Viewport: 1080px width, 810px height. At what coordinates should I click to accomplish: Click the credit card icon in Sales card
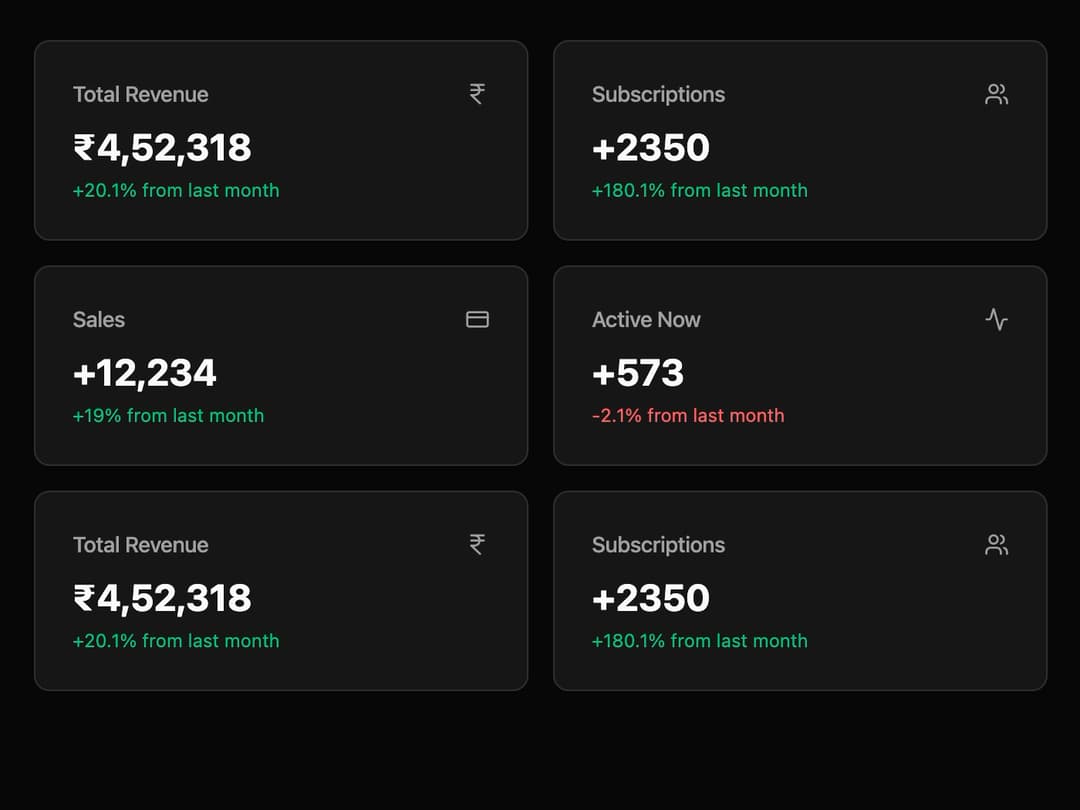point(477,320)
